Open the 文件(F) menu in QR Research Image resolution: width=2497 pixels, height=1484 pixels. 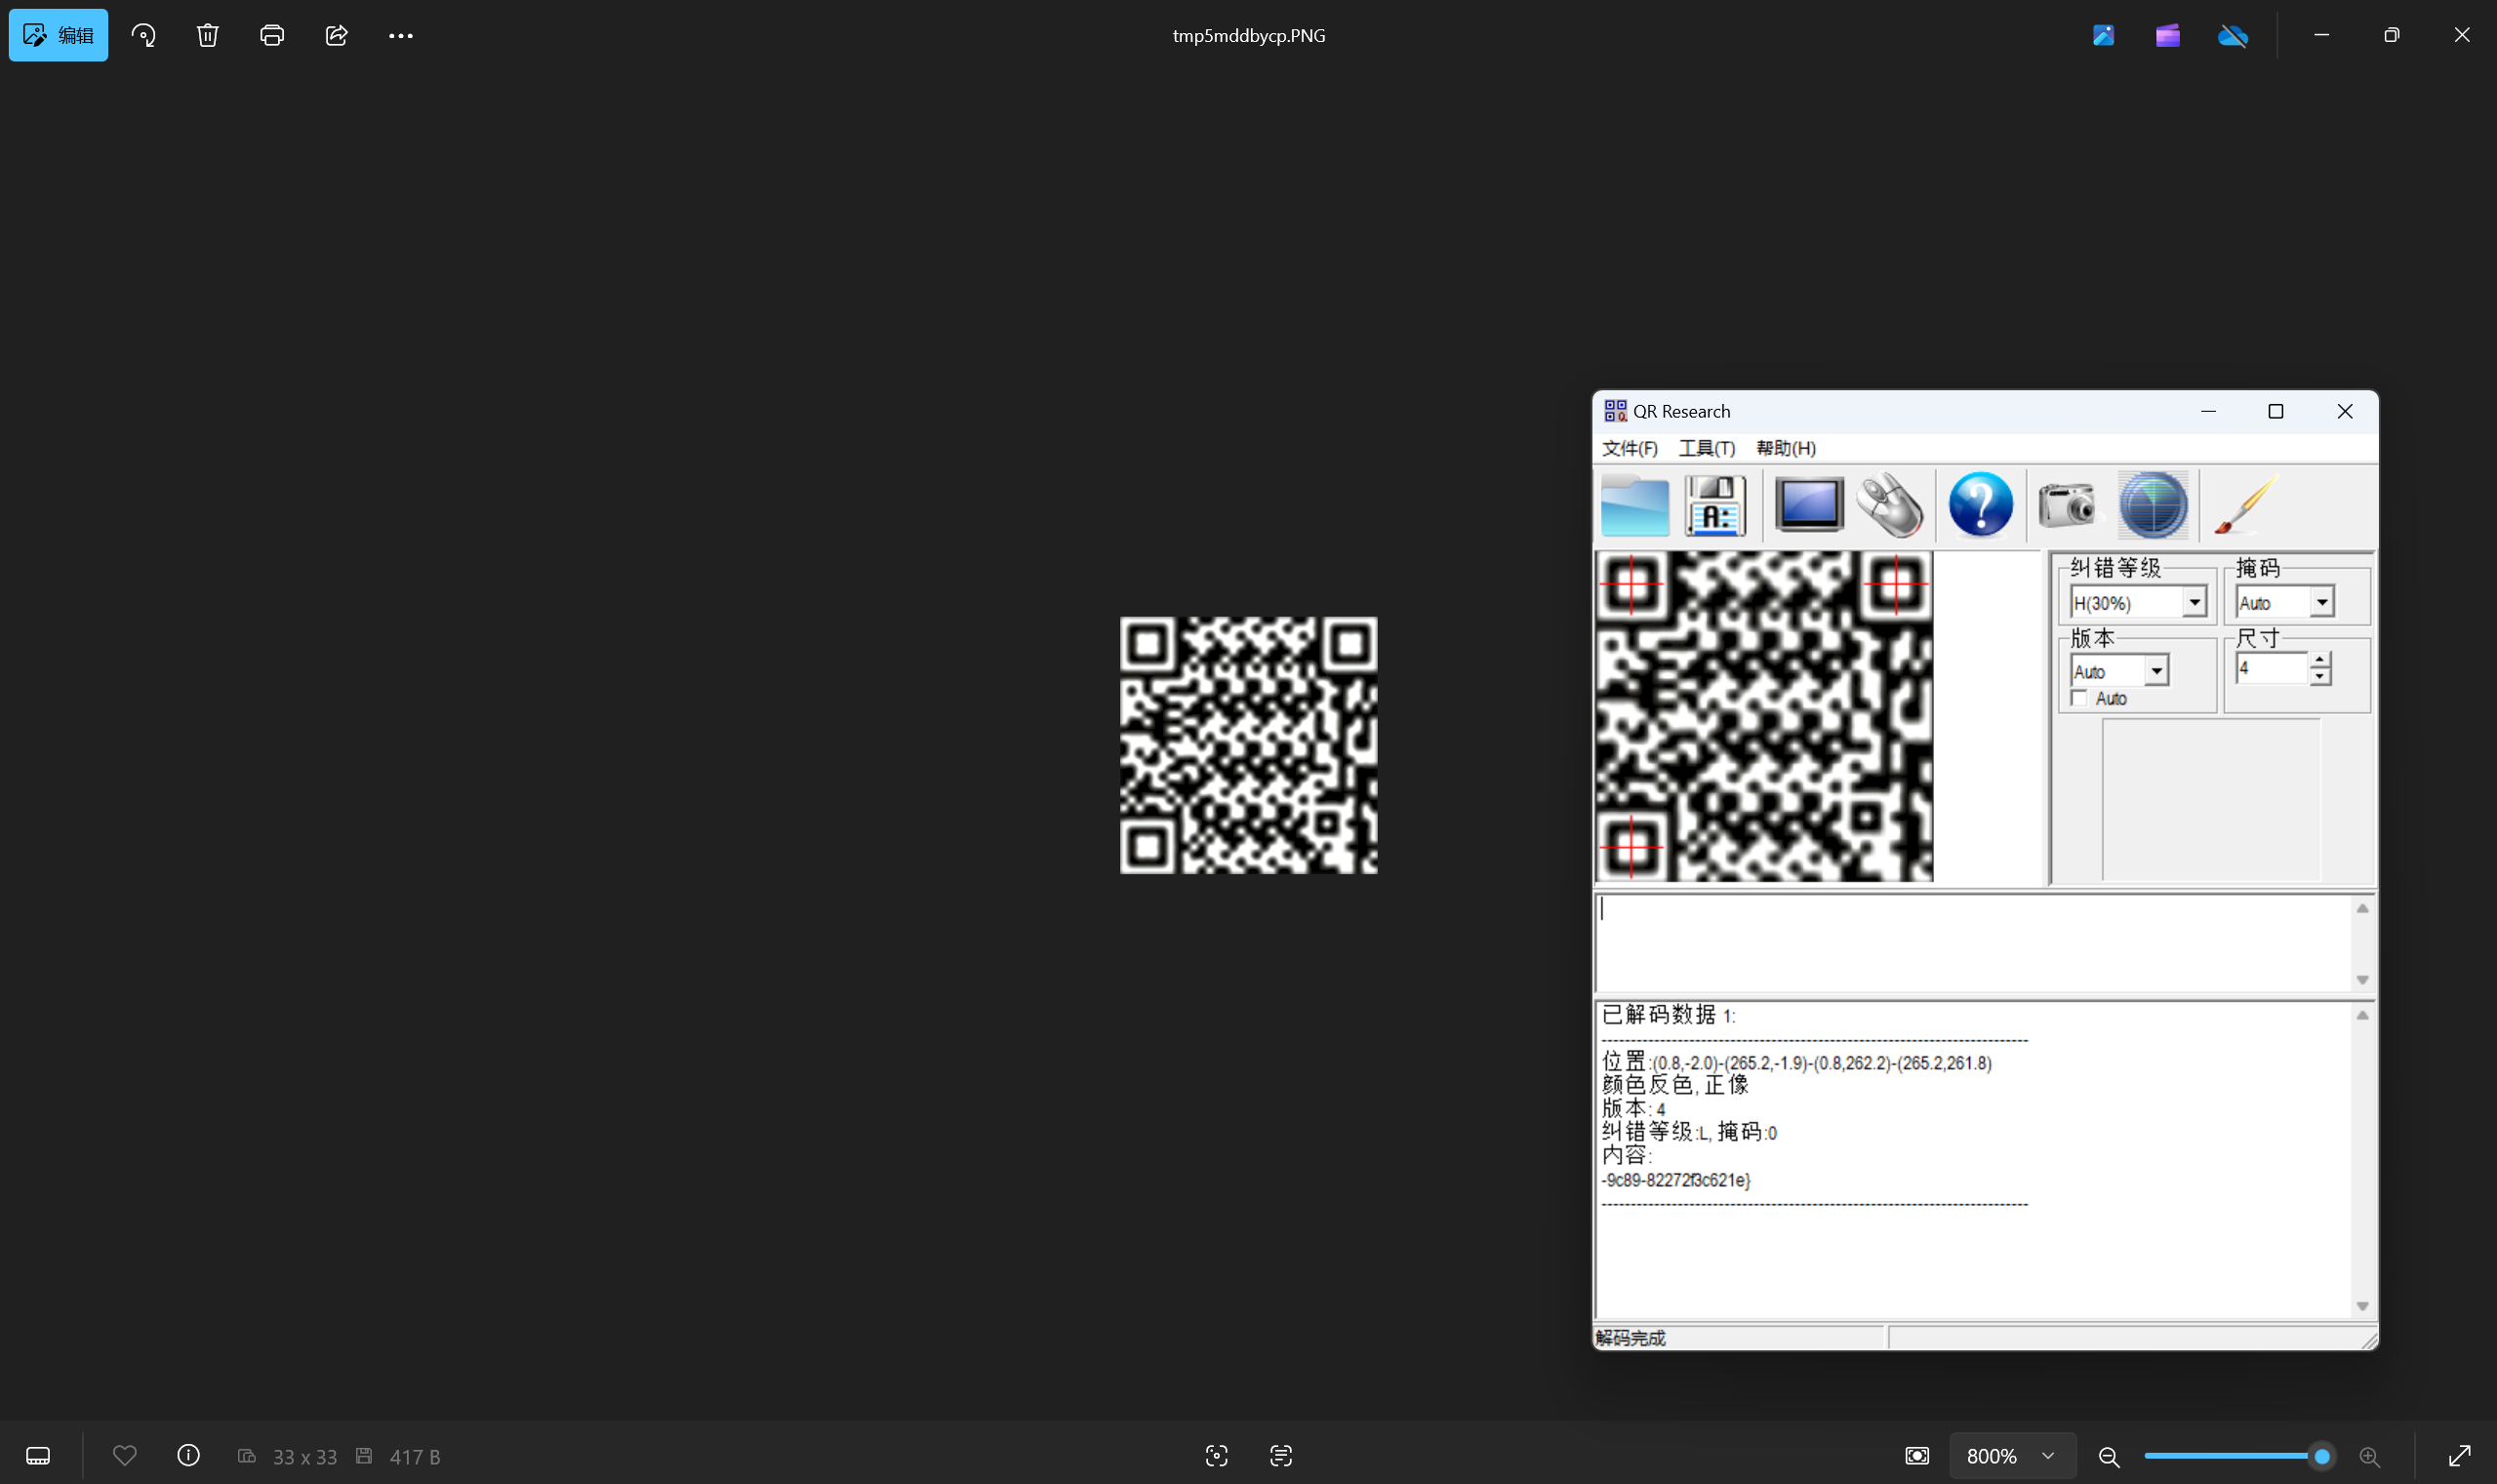[1630, 448]
